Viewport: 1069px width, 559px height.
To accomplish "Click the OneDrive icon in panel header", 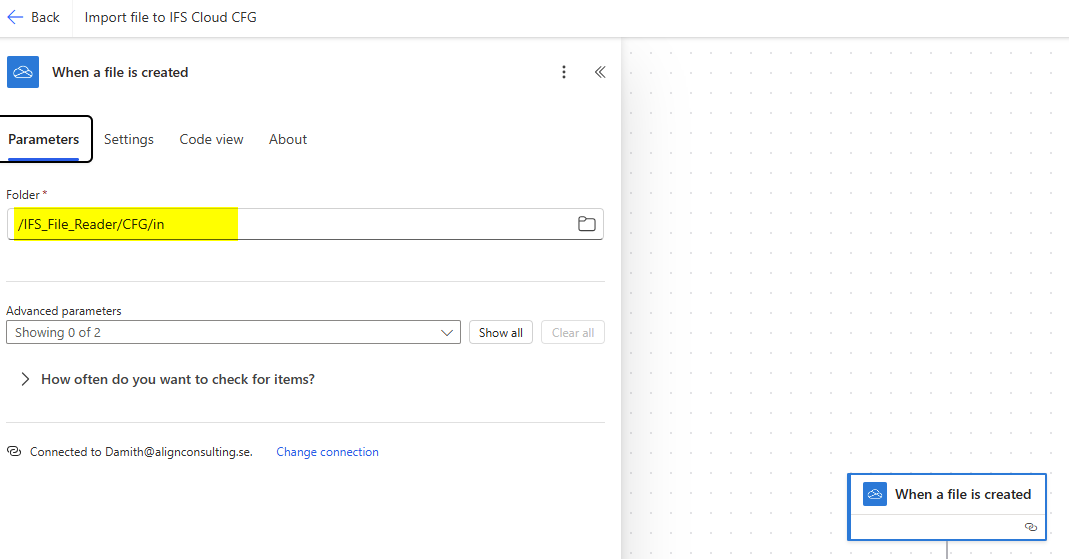I will pos(23,72).
